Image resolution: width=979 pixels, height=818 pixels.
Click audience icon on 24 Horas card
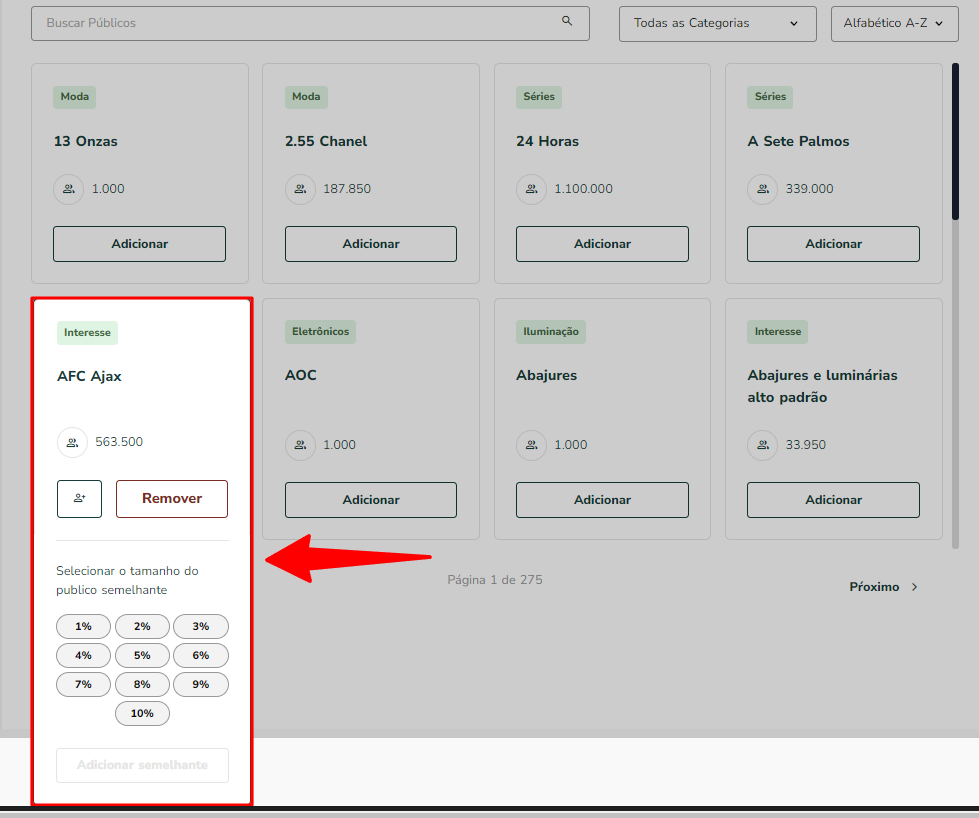tap(531, 189)
